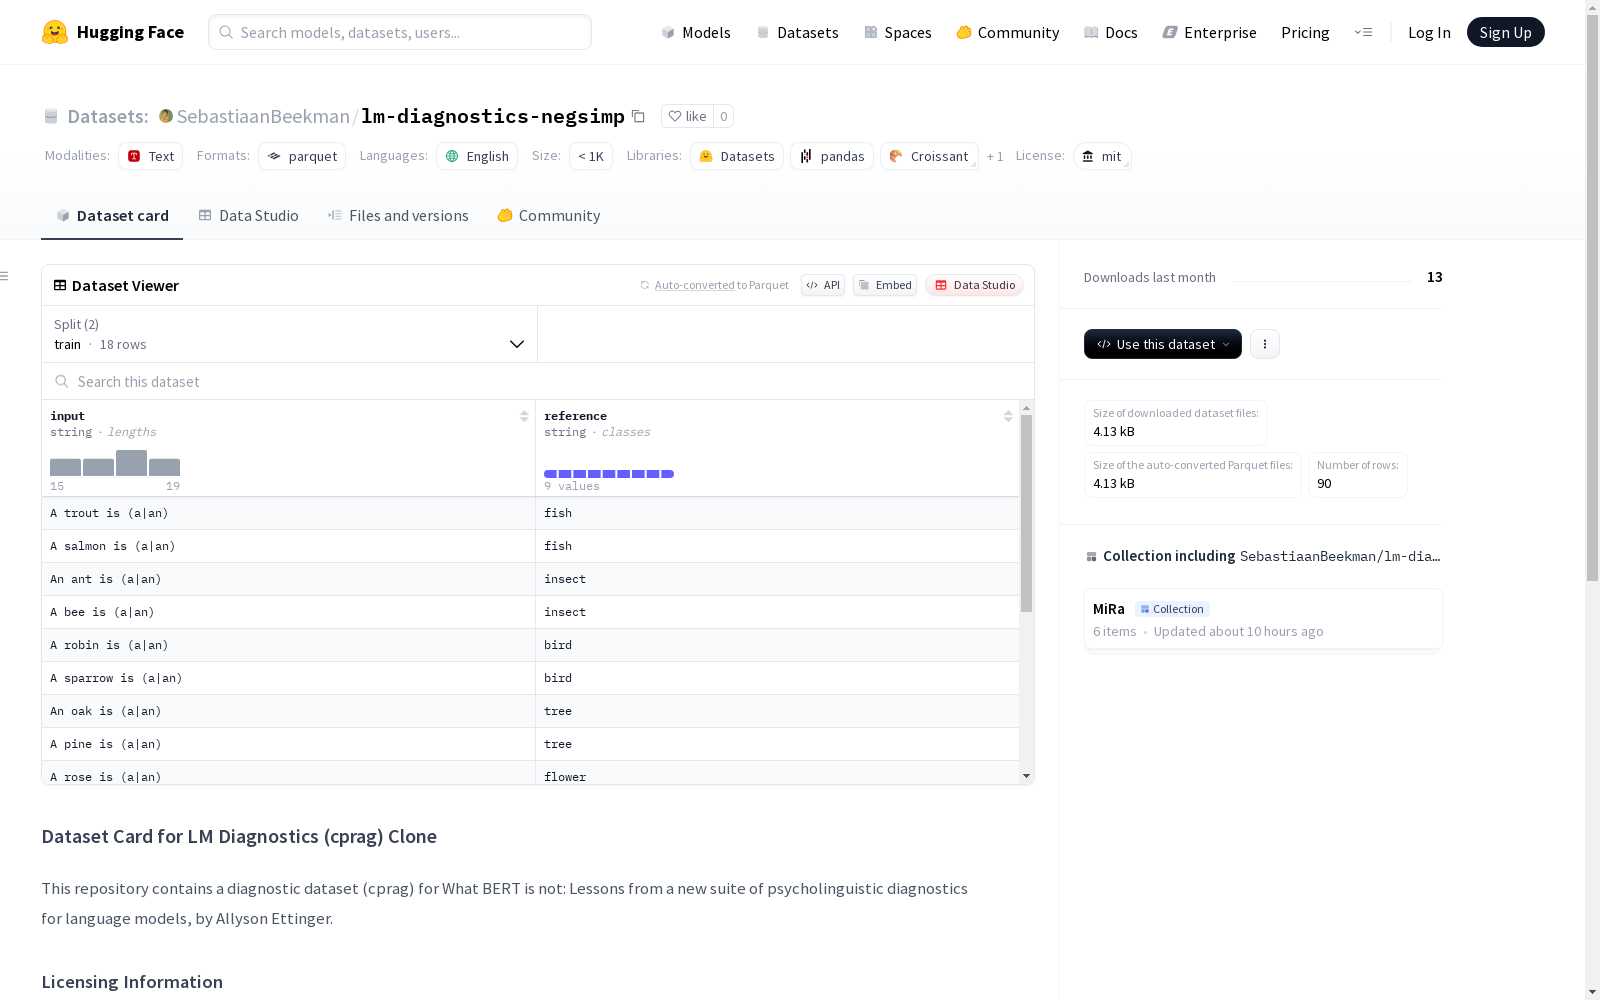Select the 'A trout is (a|an)' cell
The image size is (1600, 1000).
pyautogui.click(x=288, y=513)
